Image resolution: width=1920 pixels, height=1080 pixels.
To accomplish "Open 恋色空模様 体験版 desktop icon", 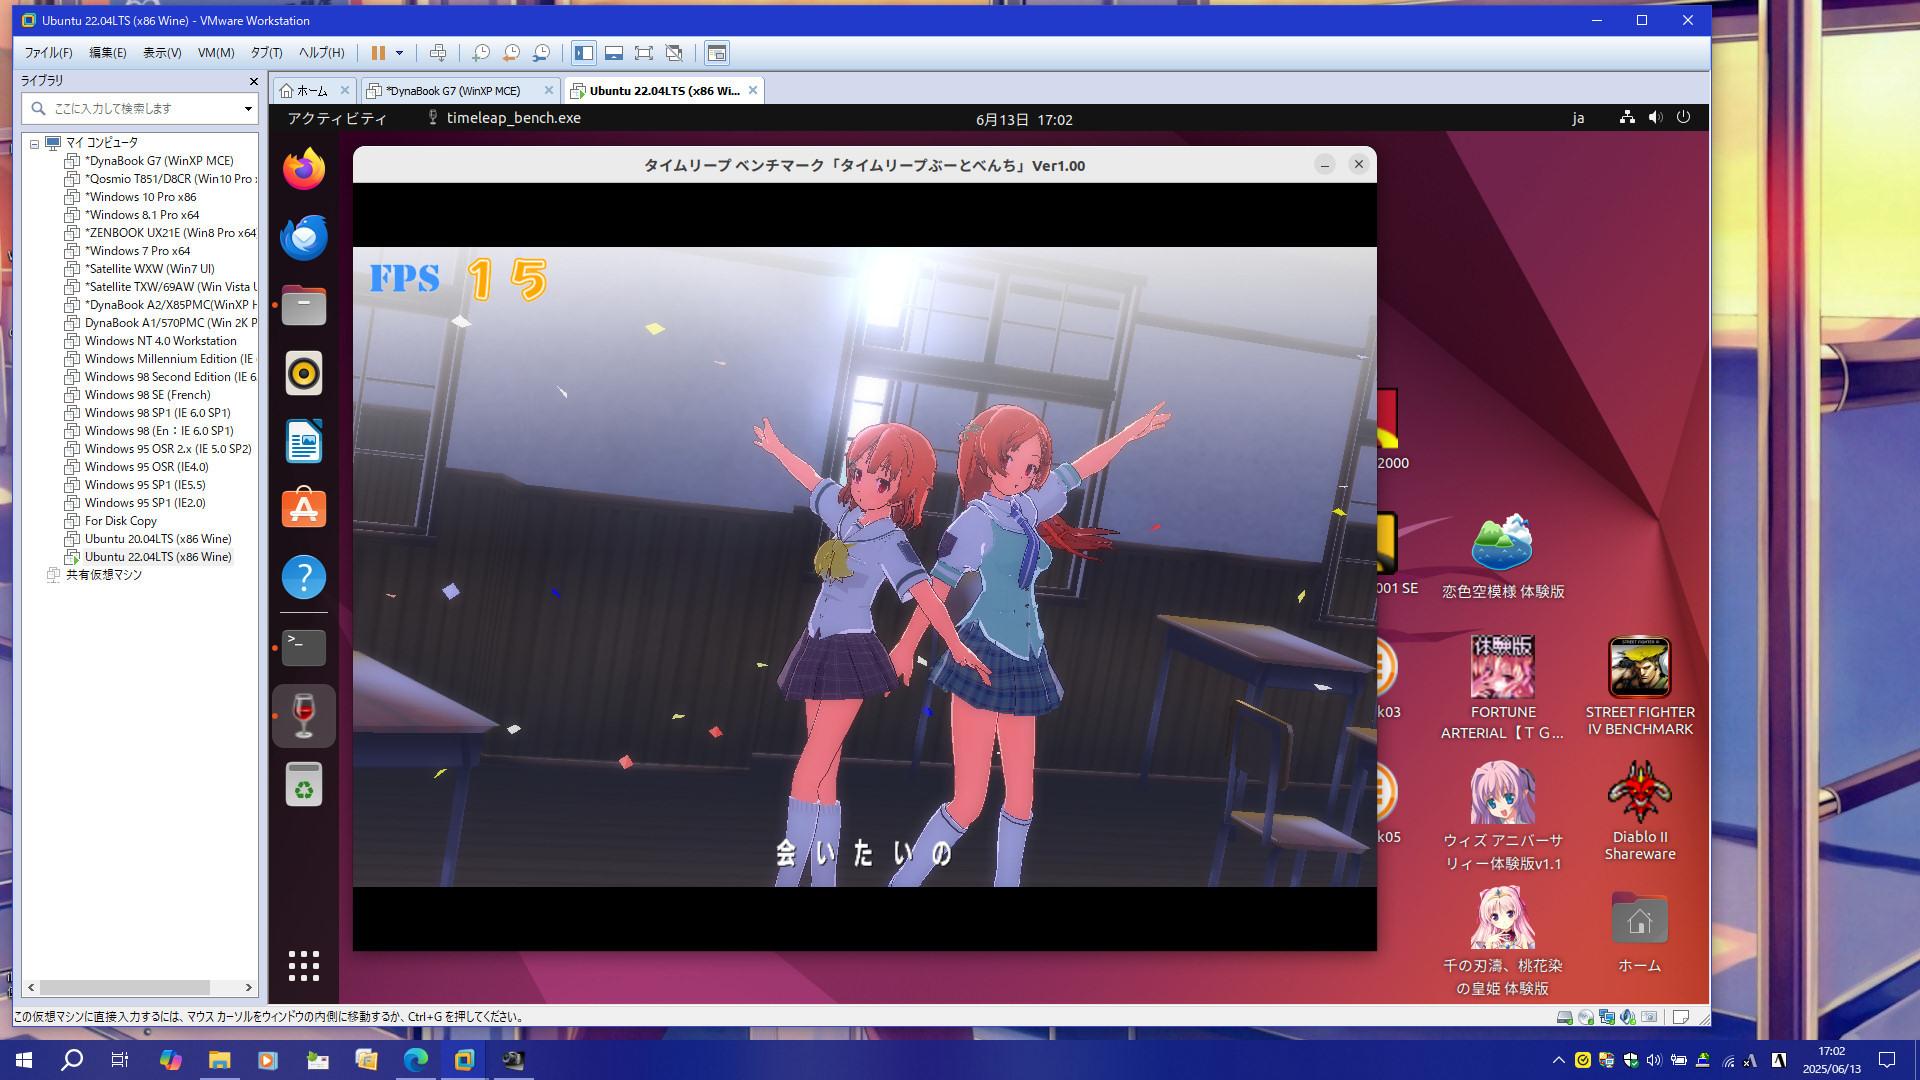I will click(1502, 557).
